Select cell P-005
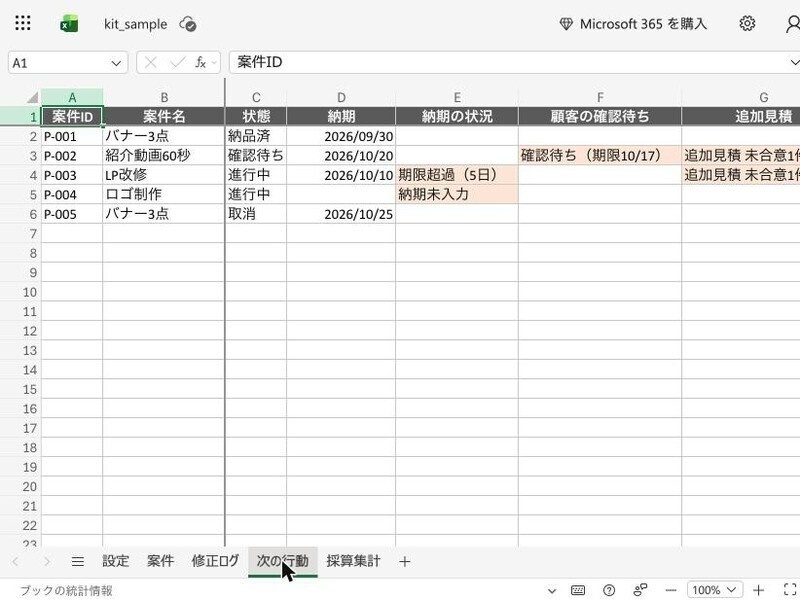The height and width of the screenshot is (600, 800). 72,214
